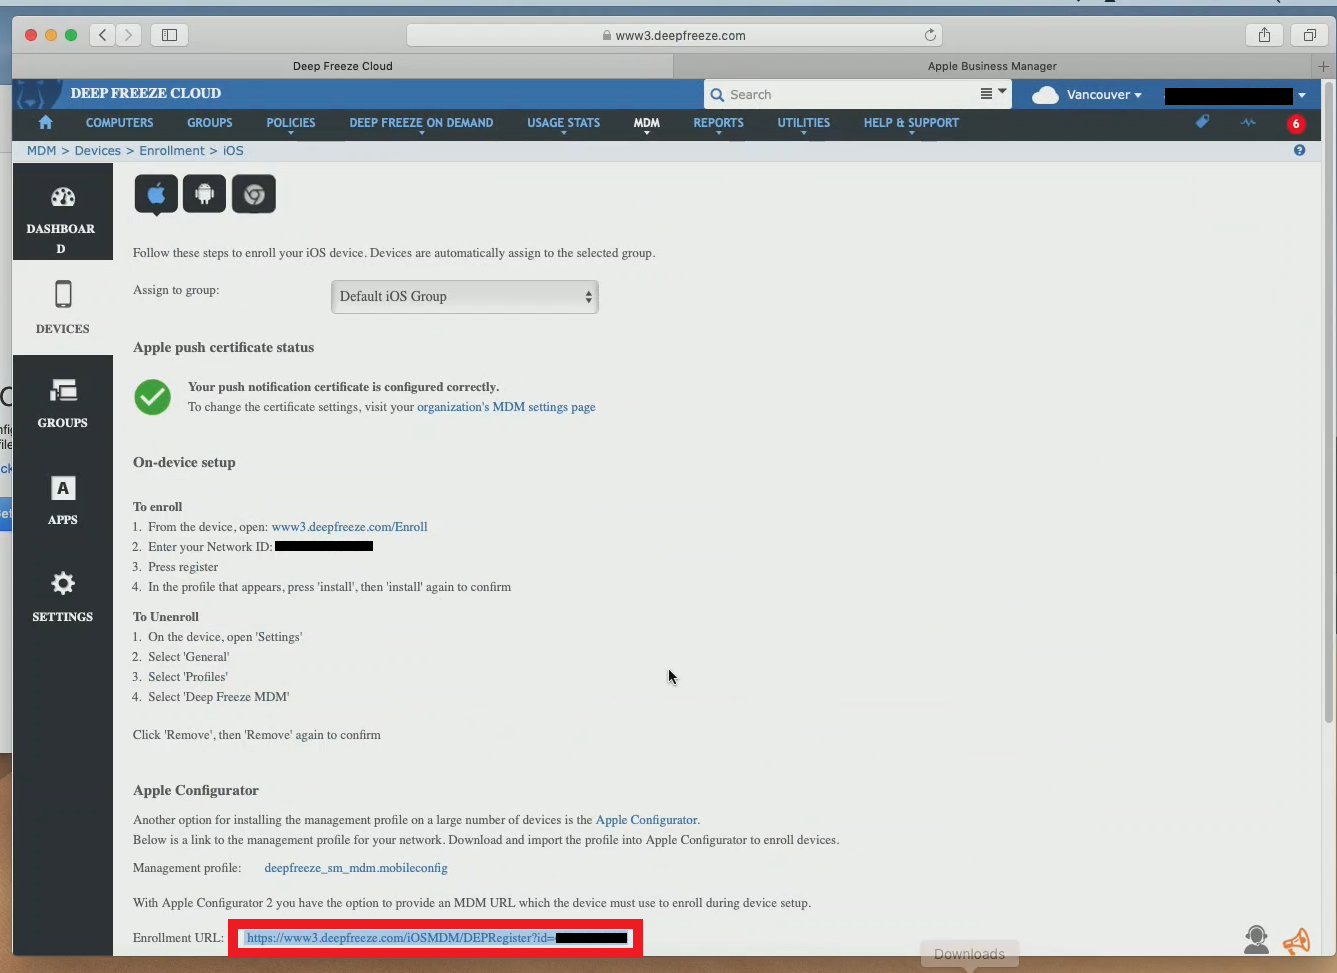The height and width of the screenshot is (973, 1337).
Task: Open the Dashboard sidebar section
Action: point(62,213)
